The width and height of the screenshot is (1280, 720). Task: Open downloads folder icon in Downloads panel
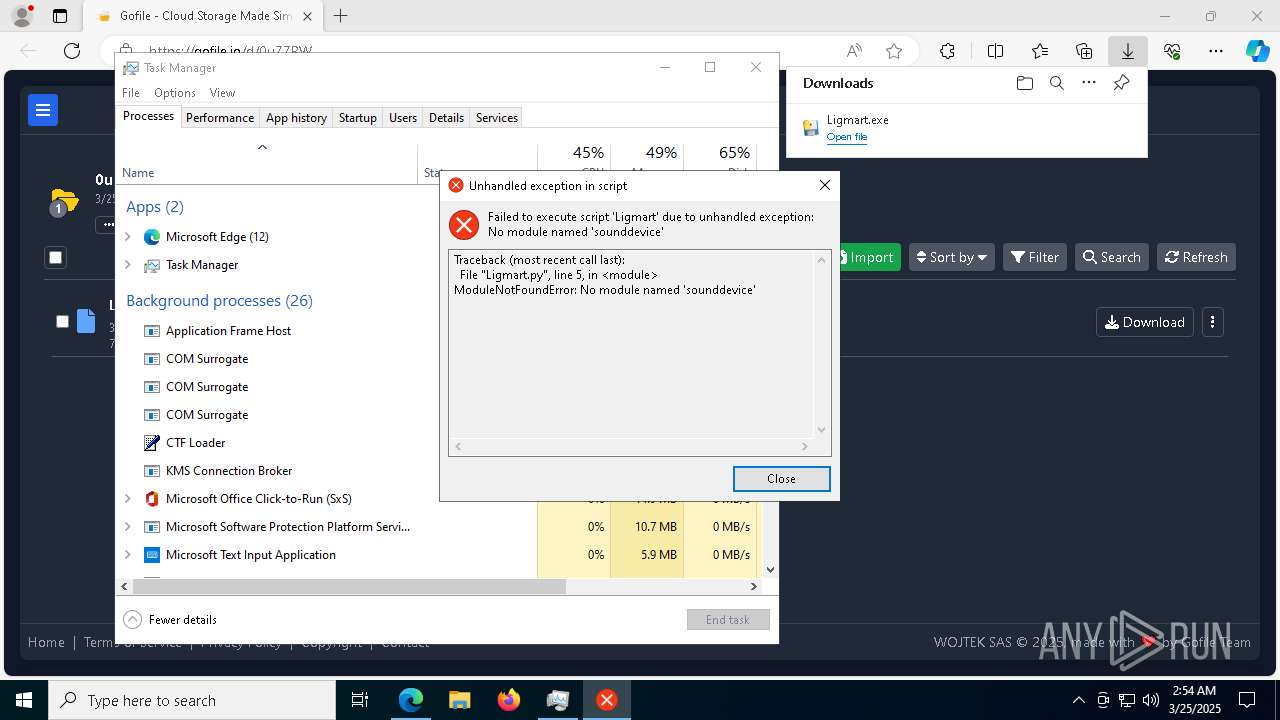click(1024, 83)
